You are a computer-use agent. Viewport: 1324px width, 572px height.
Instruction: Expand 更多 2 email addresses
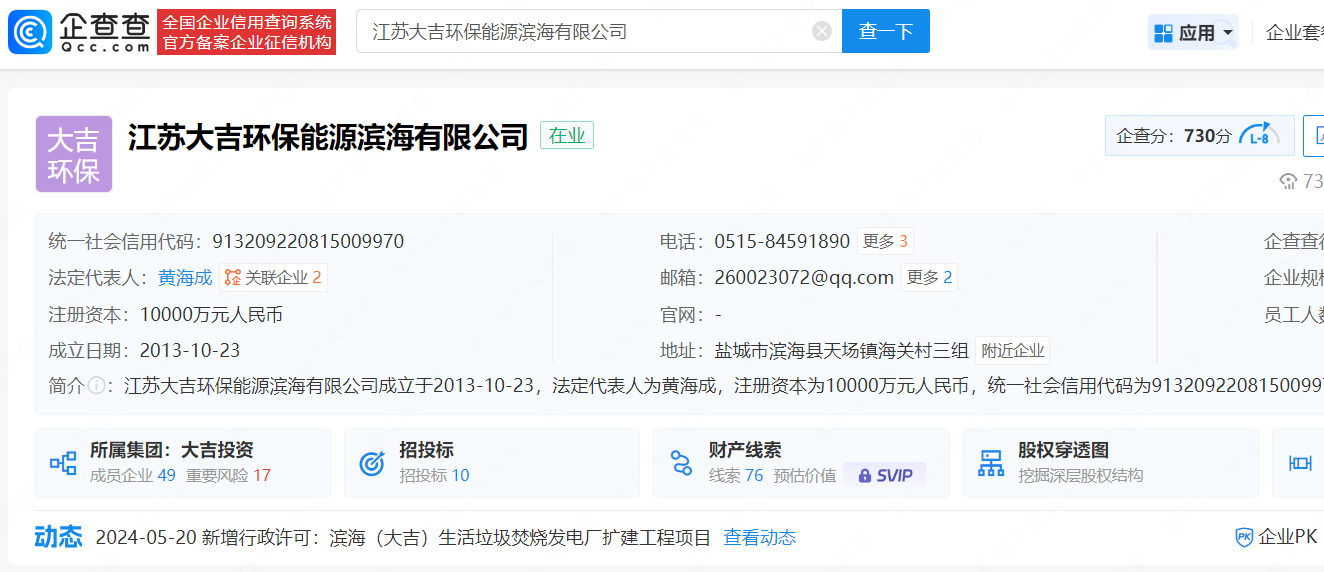click(929, 278)
